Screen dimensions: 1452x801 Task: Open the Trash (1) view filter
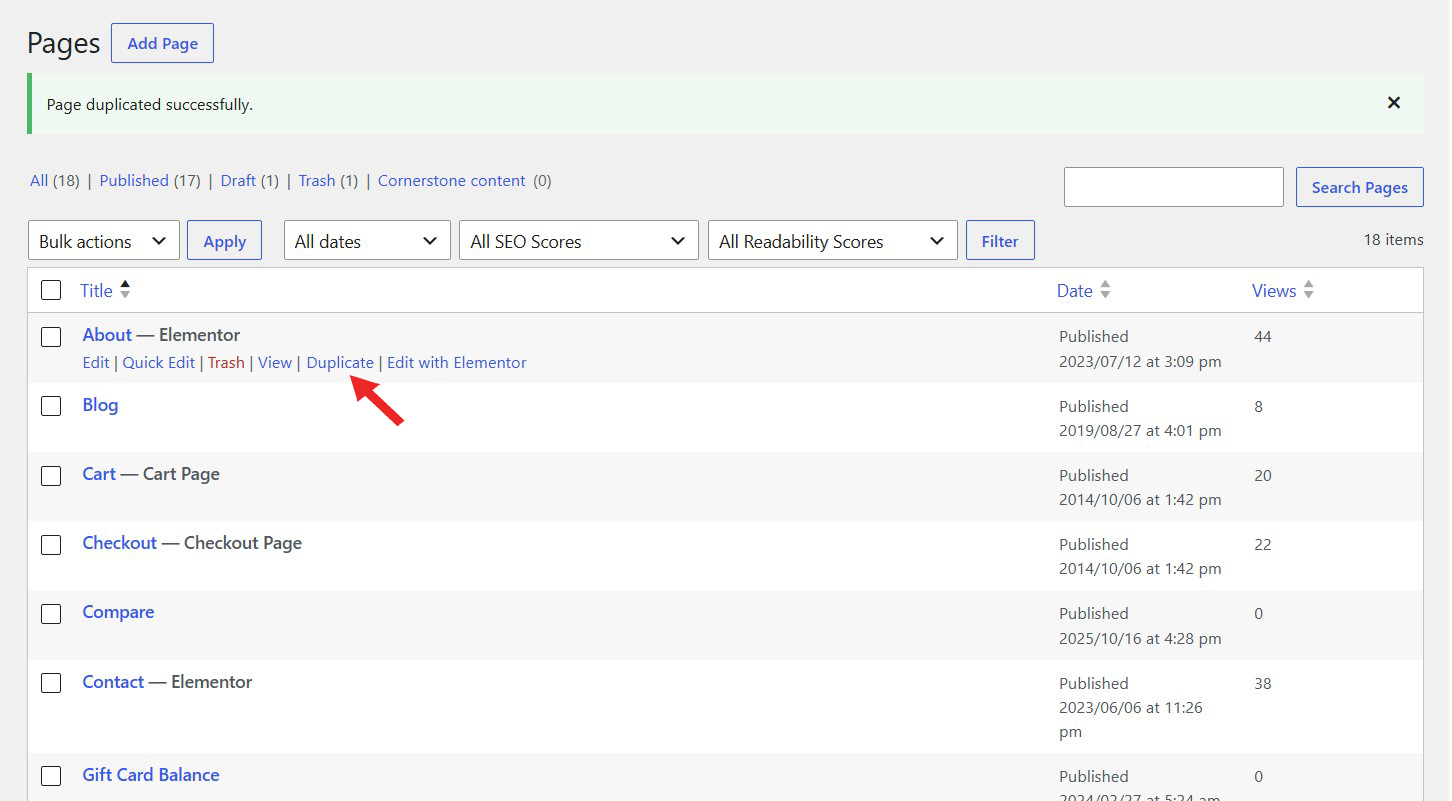point(328,181)
